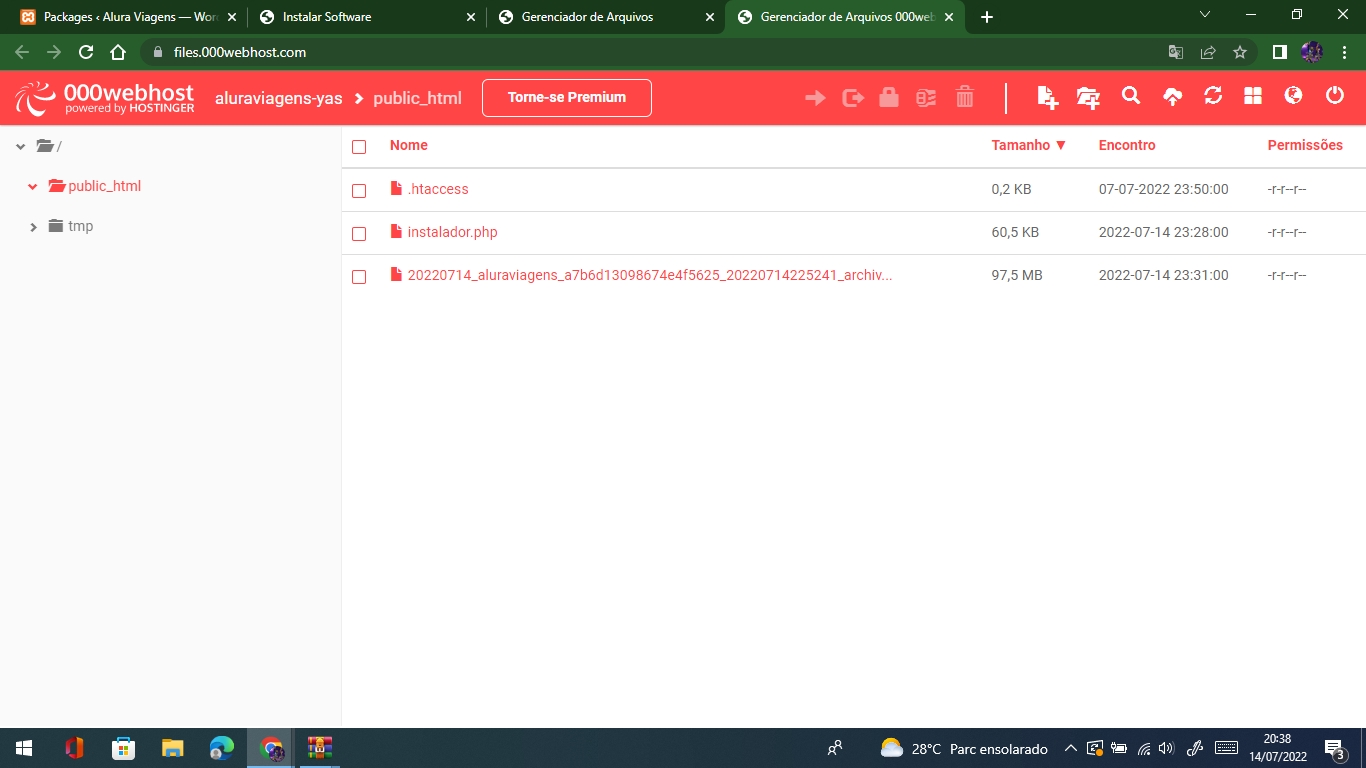Screen dimensions: 1366x768
Task: Open the .htaccess file name
Action: tap(438, 189)
